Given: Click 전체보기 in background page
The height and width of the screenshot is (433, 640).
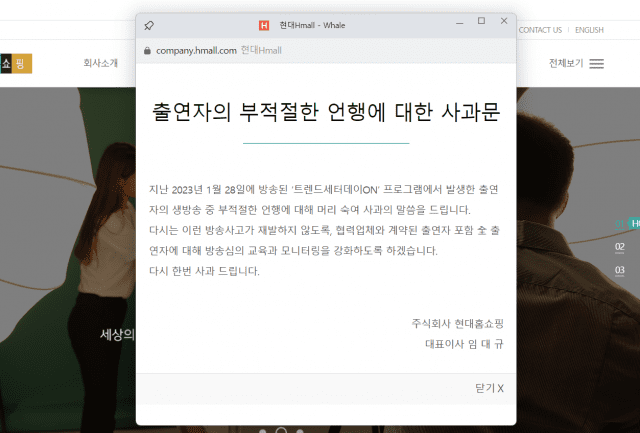Looking at the screenshot, I should point(566,63).
